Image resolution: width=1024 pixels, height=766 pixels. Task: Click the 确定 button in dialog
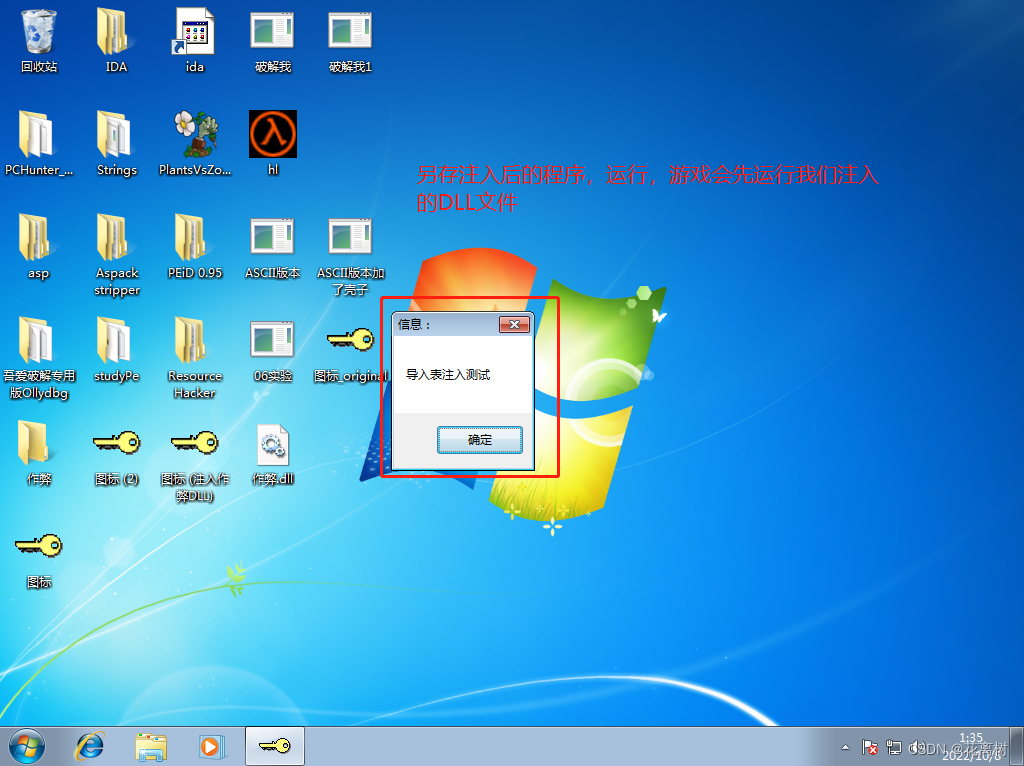pos(480,440)
